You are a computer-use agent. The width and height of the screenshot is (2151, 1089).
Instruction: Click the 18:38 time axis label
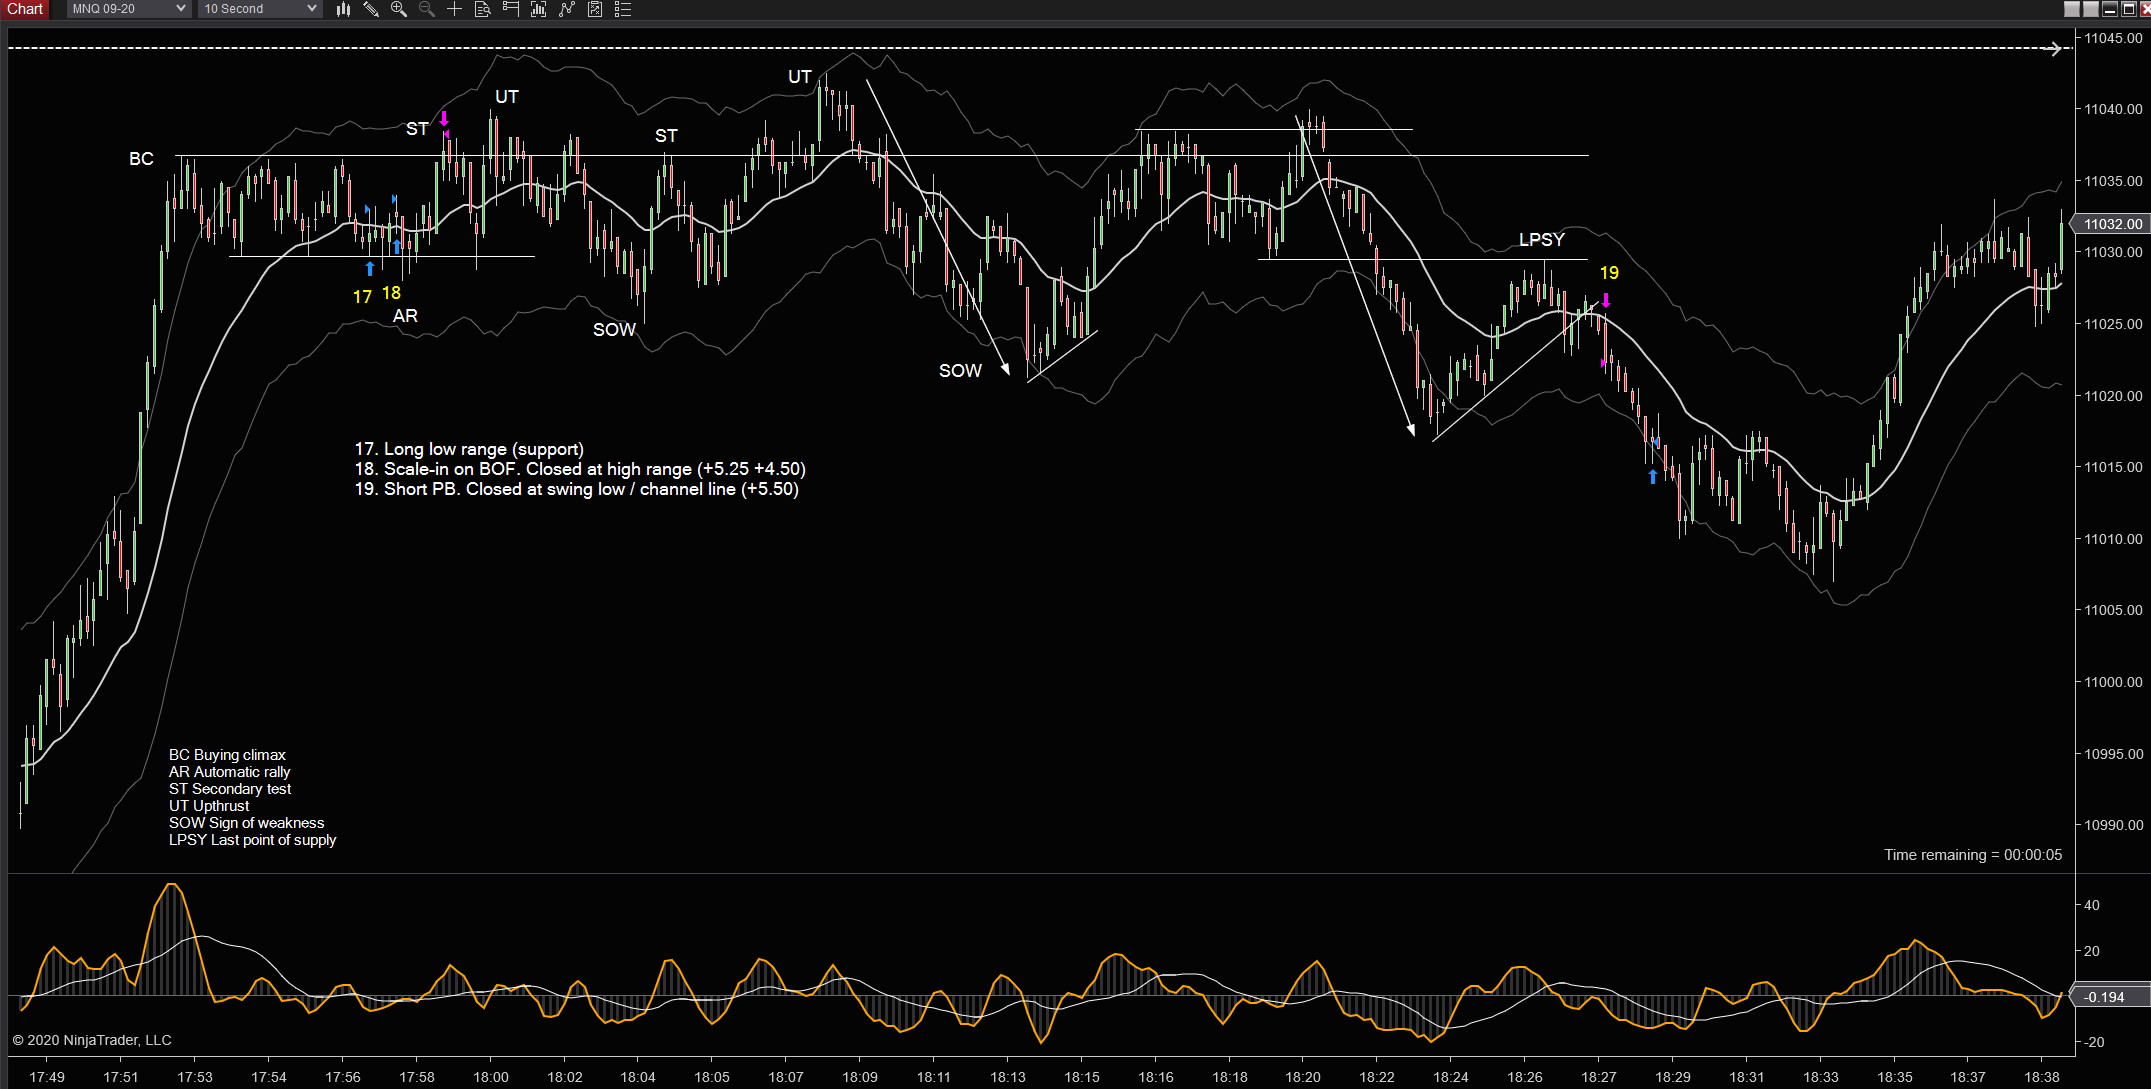click(x=2042, y=1077)
